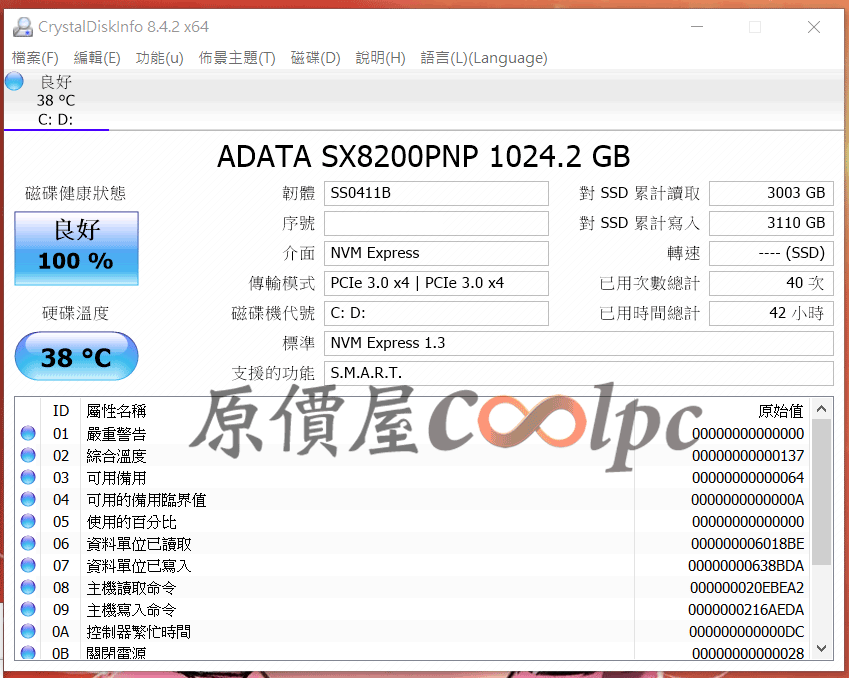Open the 說明(H) menu
Image resolution: width=849 pixels, height=678 pixels.
pos(381,57)
